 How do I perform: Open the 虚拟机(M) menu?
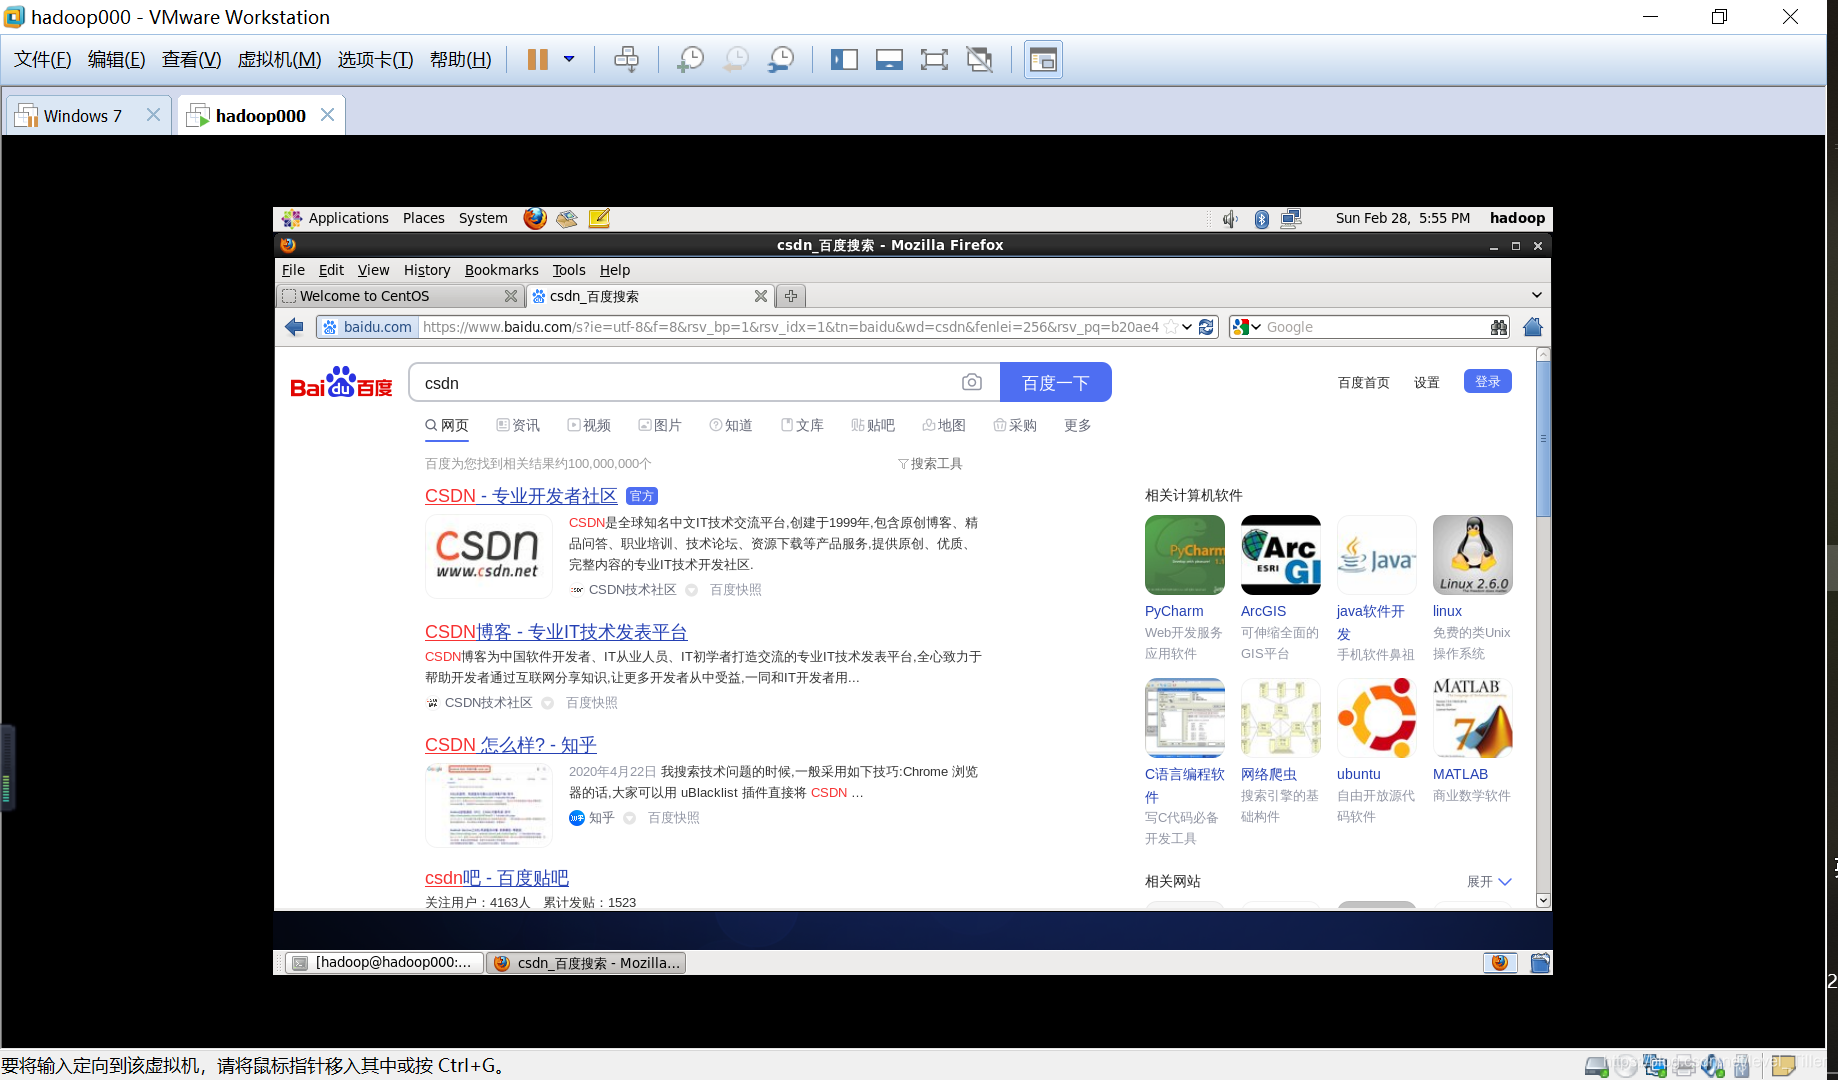point(279,59)
